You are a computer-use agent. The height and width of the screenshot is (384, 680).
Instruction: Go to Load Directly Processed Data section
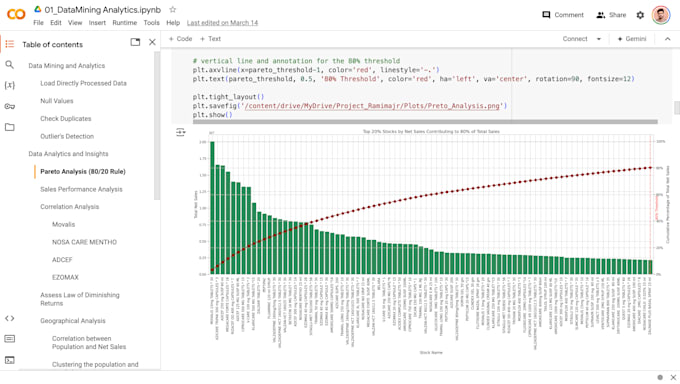pos(83,83)
